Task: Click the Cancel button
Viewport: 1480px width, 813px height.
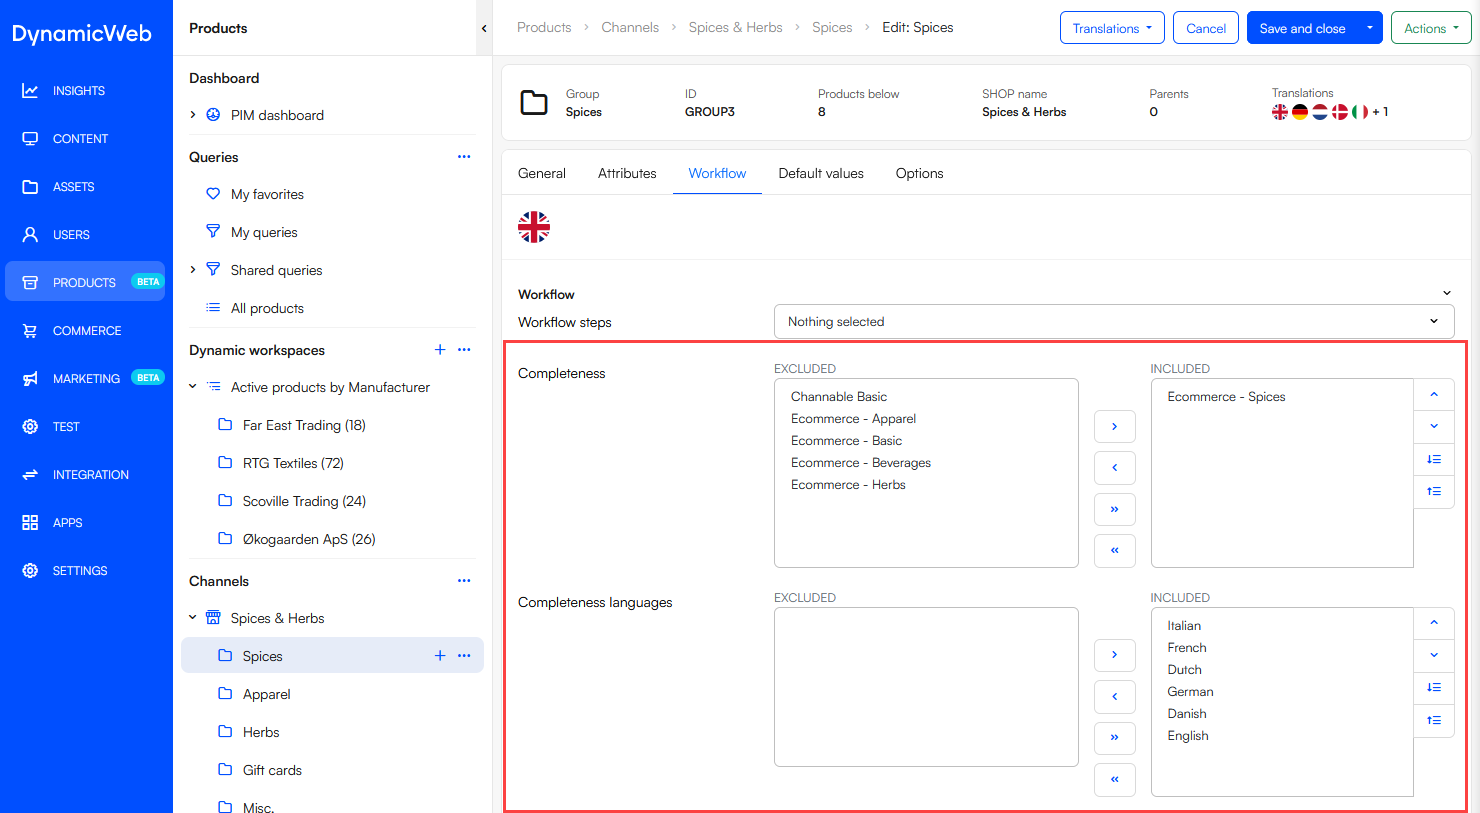Action: pos(1206,28)
